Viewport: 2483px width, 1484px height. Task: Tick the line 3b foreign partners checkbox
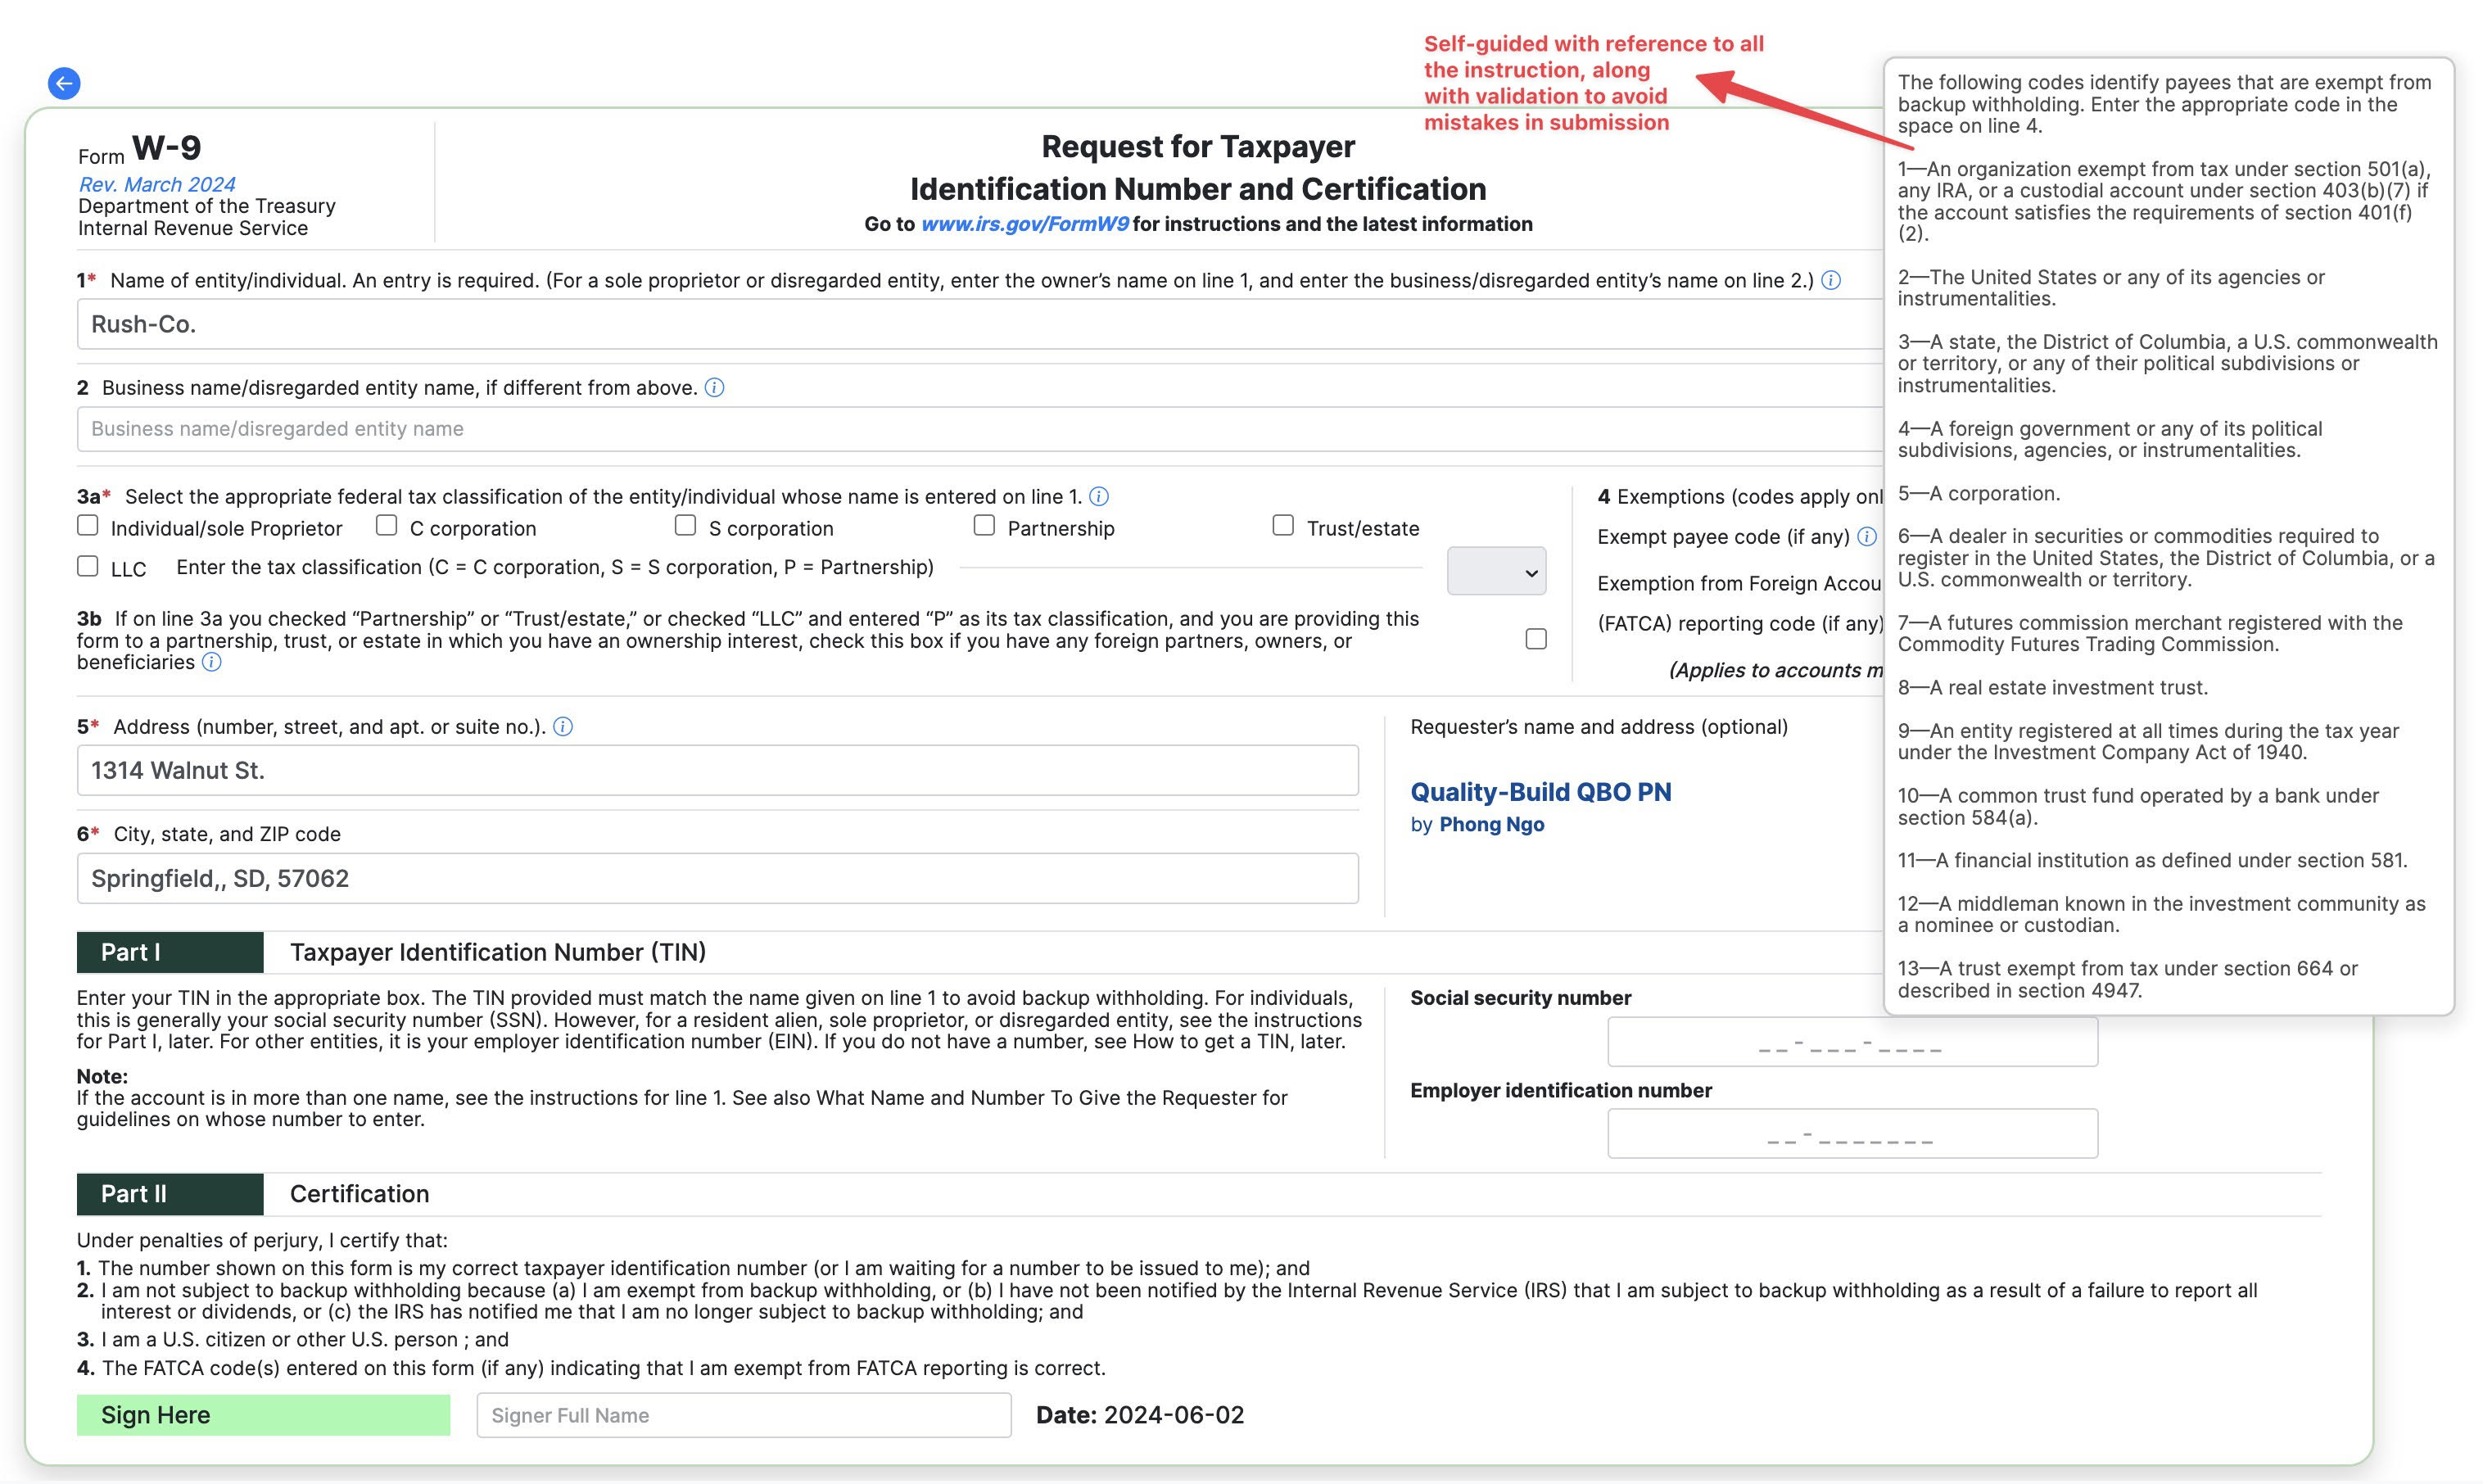click(1536, 639)
